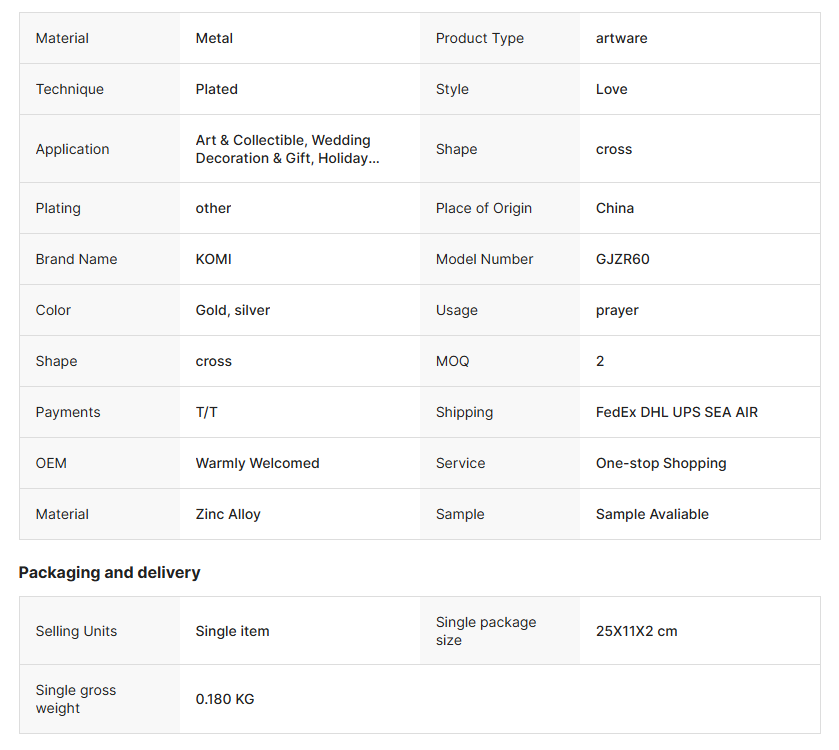Screen dimensions: 839x750
Task: Click the "prayer" usage value
Action: click(617, 310)
